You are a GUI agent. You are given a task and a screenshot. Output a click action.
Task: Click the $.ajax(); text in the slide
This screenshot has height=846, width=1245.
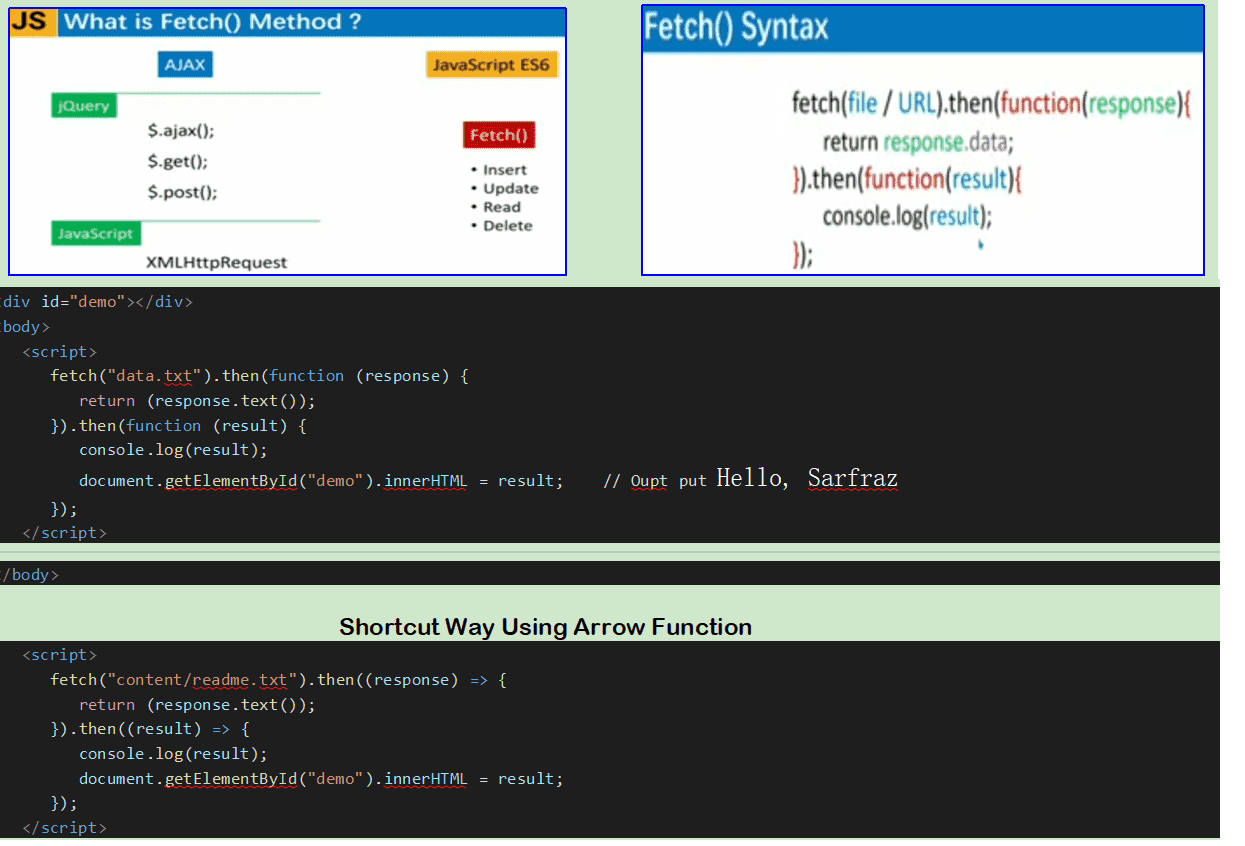181,131
